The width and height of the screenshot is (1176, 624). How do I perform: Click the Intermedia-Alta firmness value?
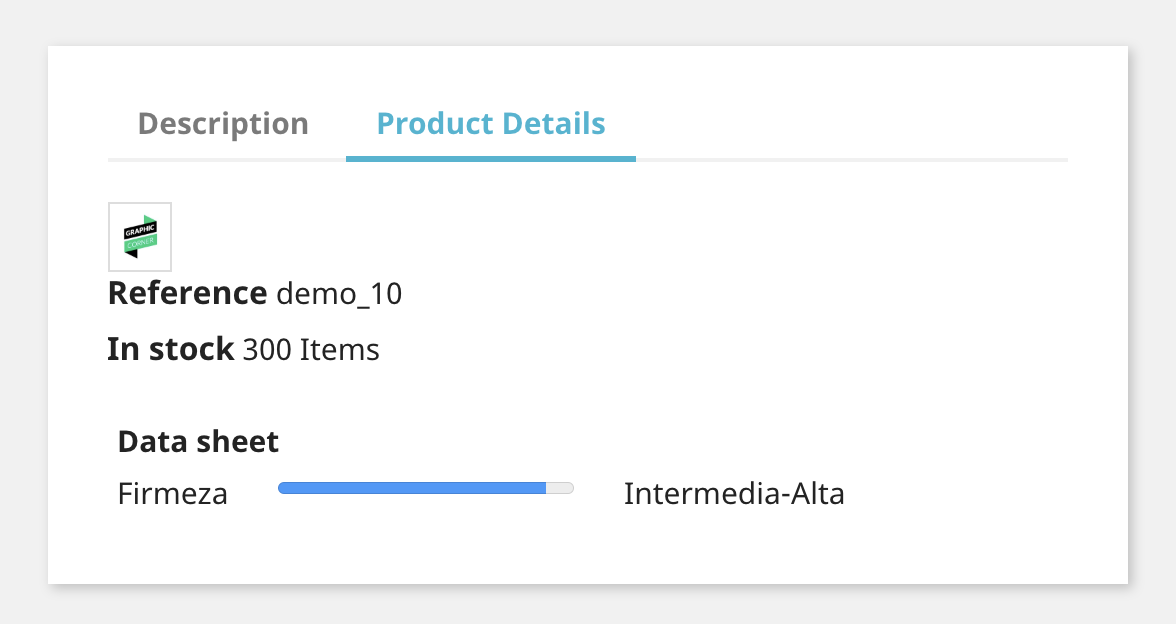734,494
